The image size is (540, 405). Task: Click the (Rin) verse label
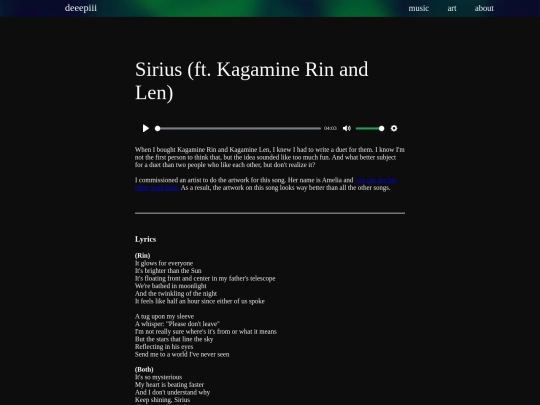[x=142, y=256]
